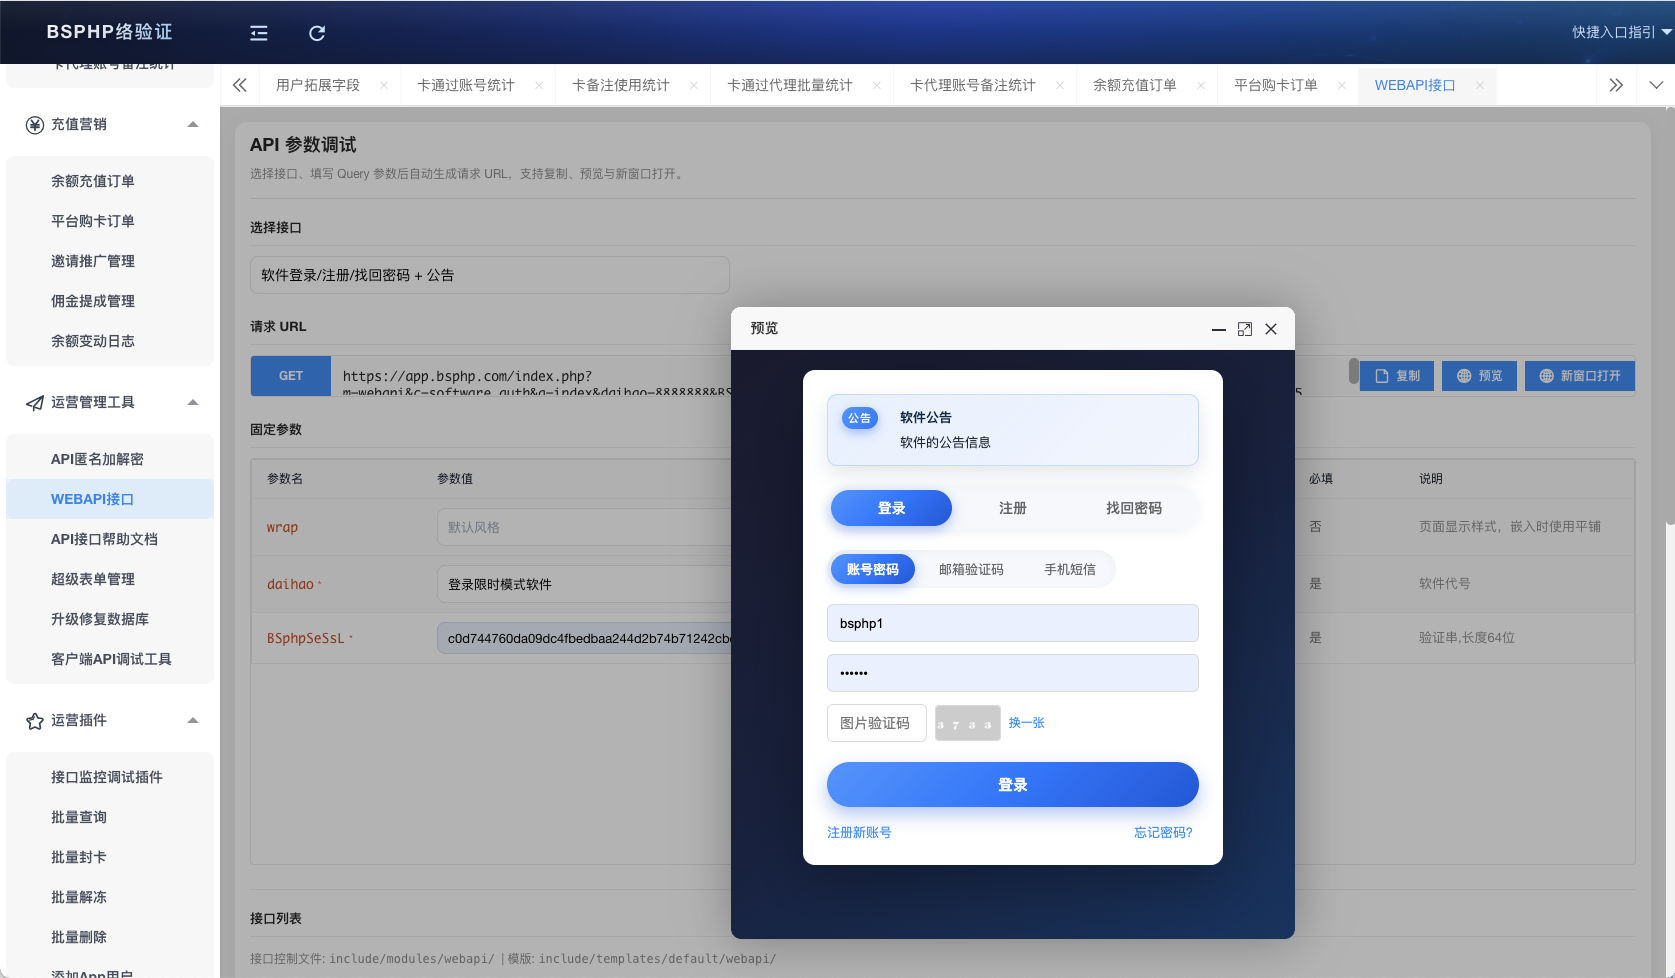The width and height of the screenshot is (1675, 978).
Task: Click the 运营管理工具 paper plane icon
Action: click(x=35, y=402)
